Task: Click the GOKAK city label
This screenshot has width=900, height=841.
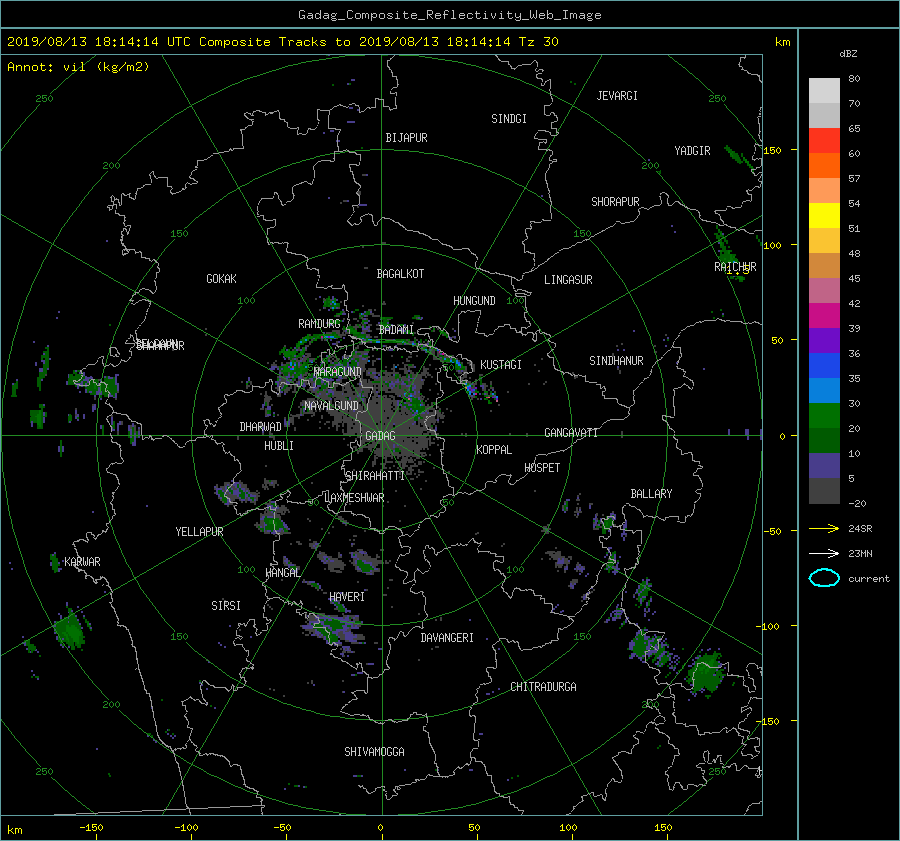Action: click(222, 279)
